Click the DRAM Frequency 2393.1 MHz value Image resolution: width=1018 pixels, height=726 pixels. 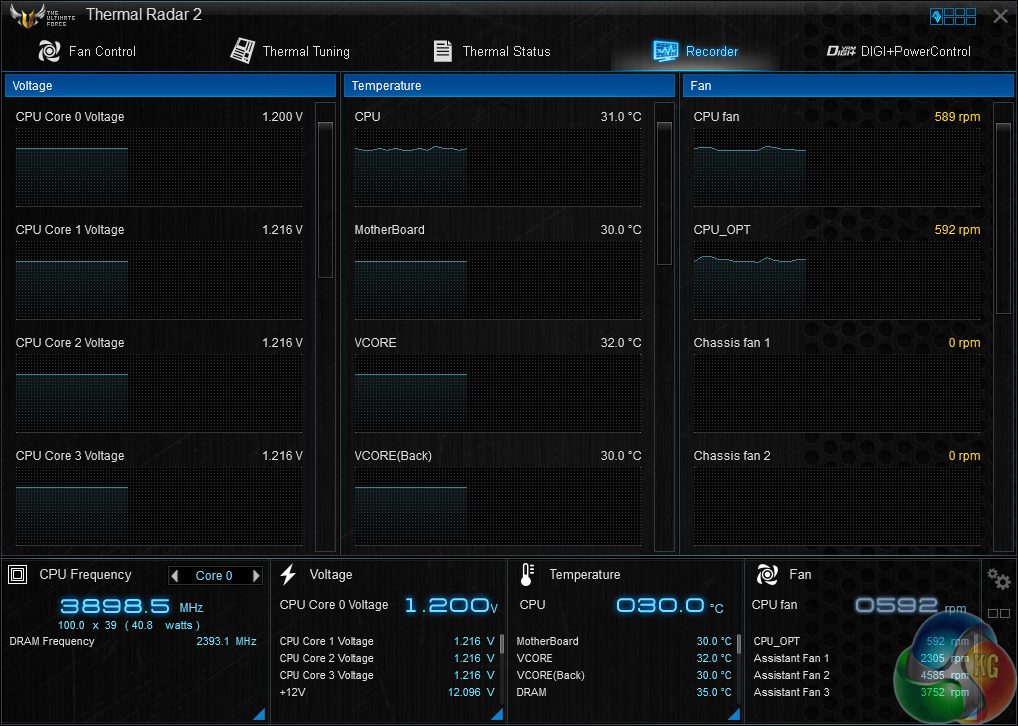(x=226, y=642)
